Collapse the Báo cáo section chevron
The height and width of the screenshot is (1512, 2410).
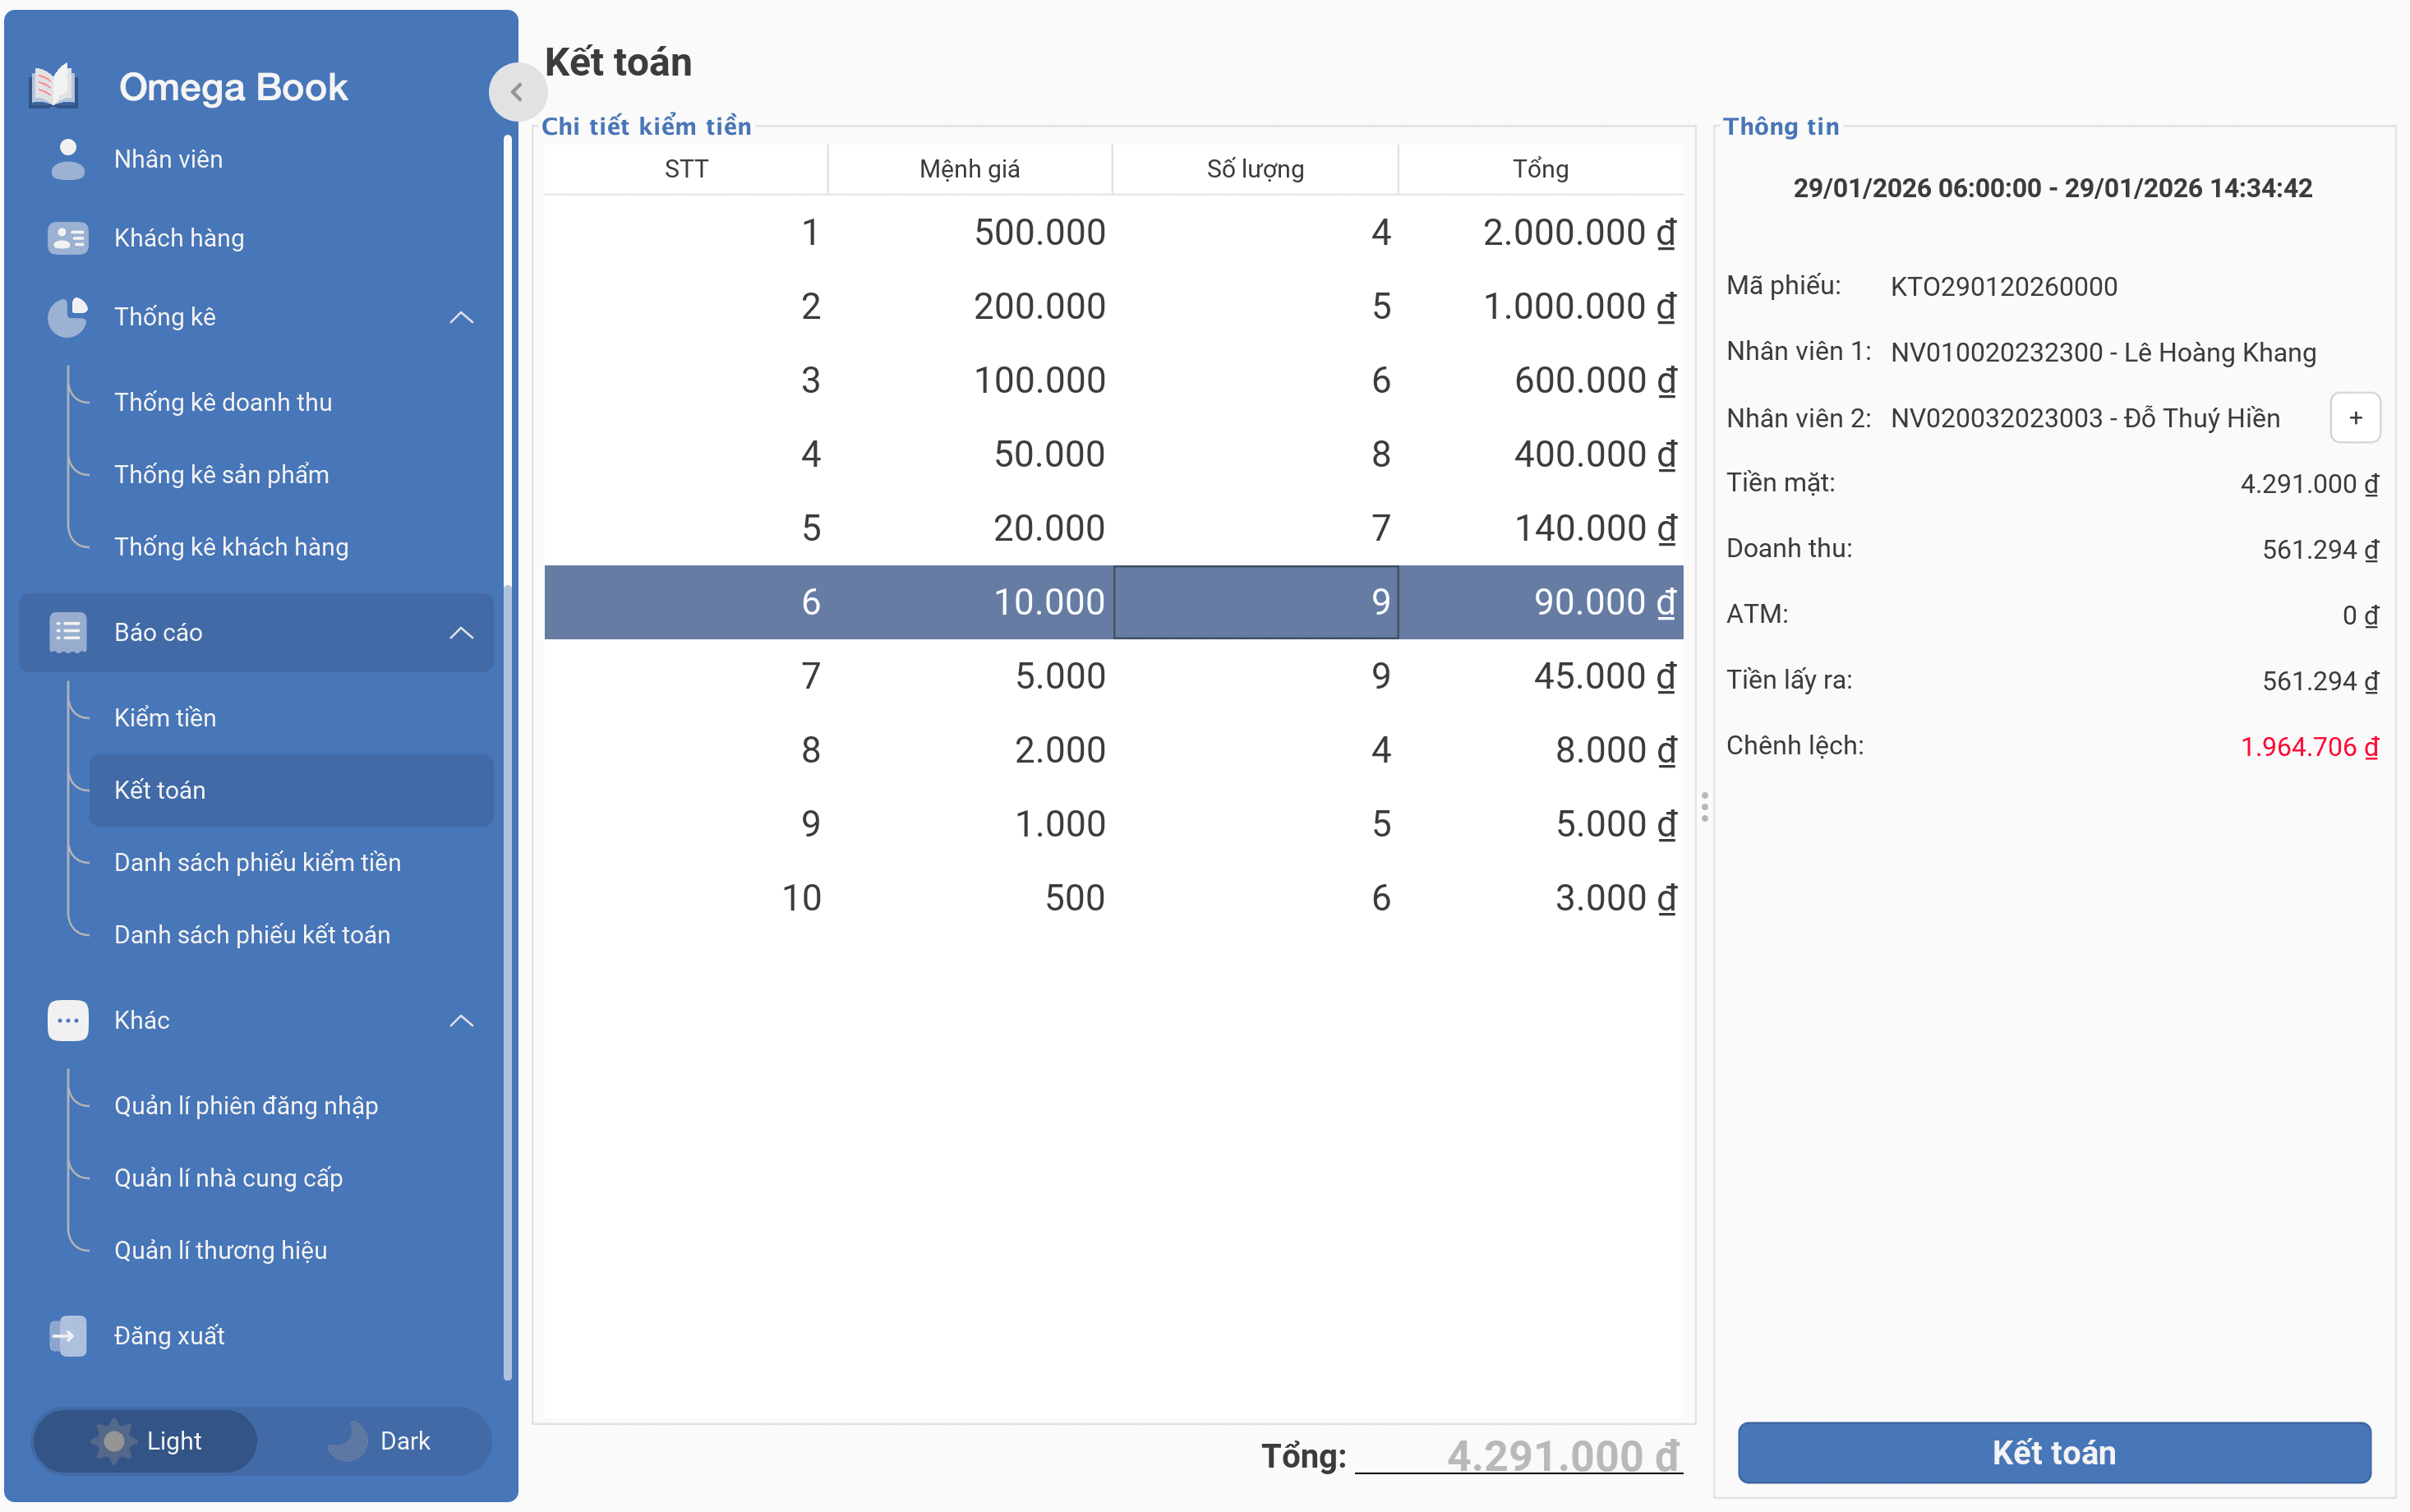pos(461,632)
